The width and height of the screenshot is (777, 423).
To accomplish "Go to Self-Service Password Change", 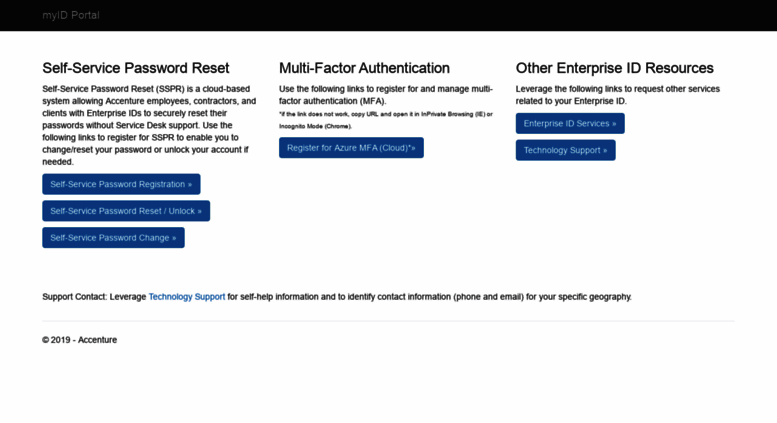I will pyautogui.click(x=113, y=238).
